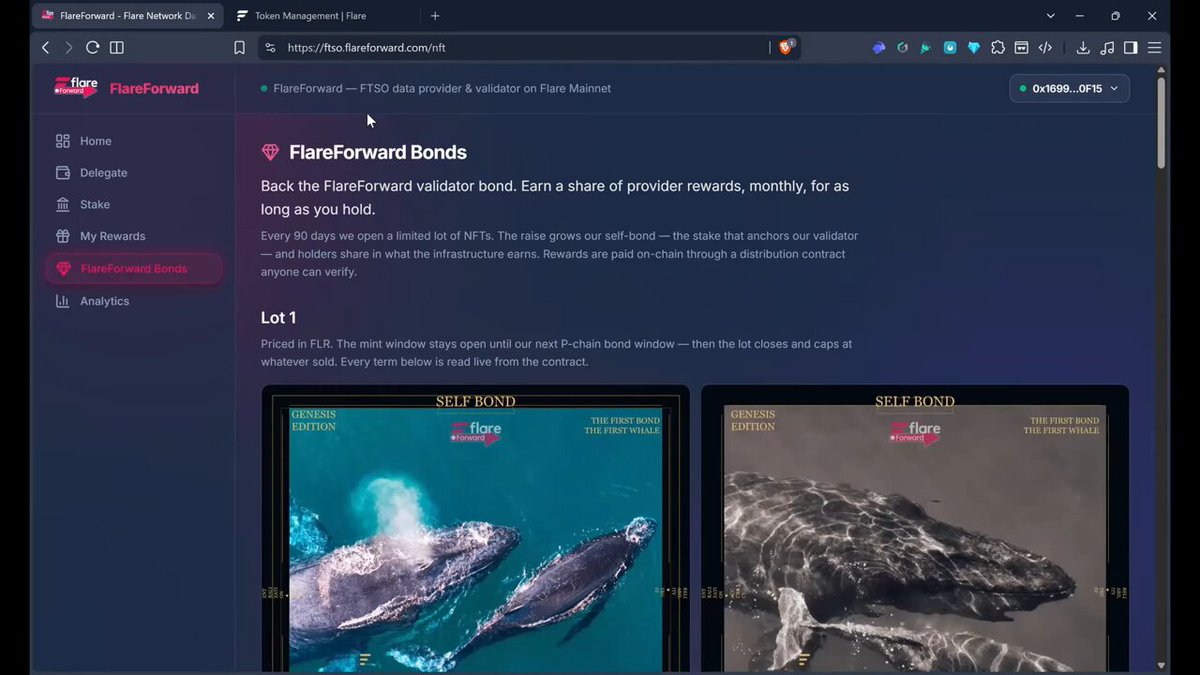
Task: Open the puzzle-piece Extensions menu
Action: [x=998, y=47]
